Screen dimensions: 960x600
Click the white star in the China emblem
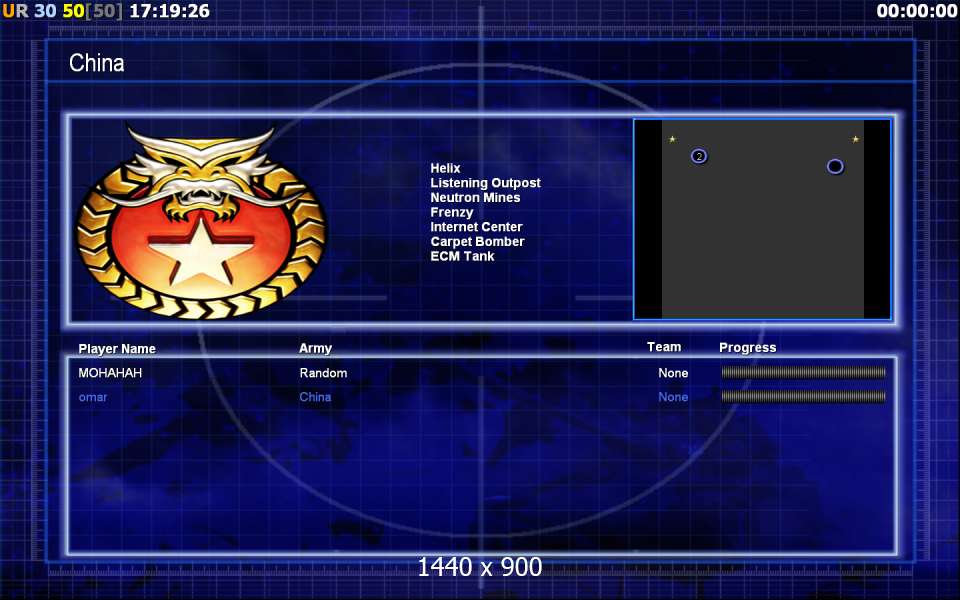[202, 248]
